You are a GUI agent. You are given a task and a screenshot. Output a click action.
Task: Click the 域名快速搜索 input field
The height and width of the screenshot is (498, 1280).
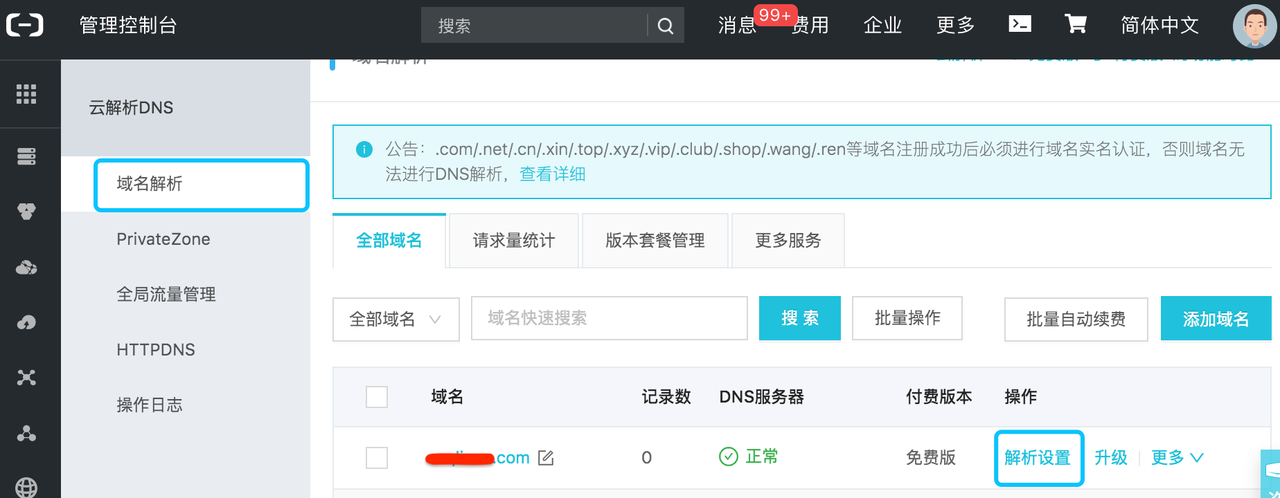click(609, 319)
